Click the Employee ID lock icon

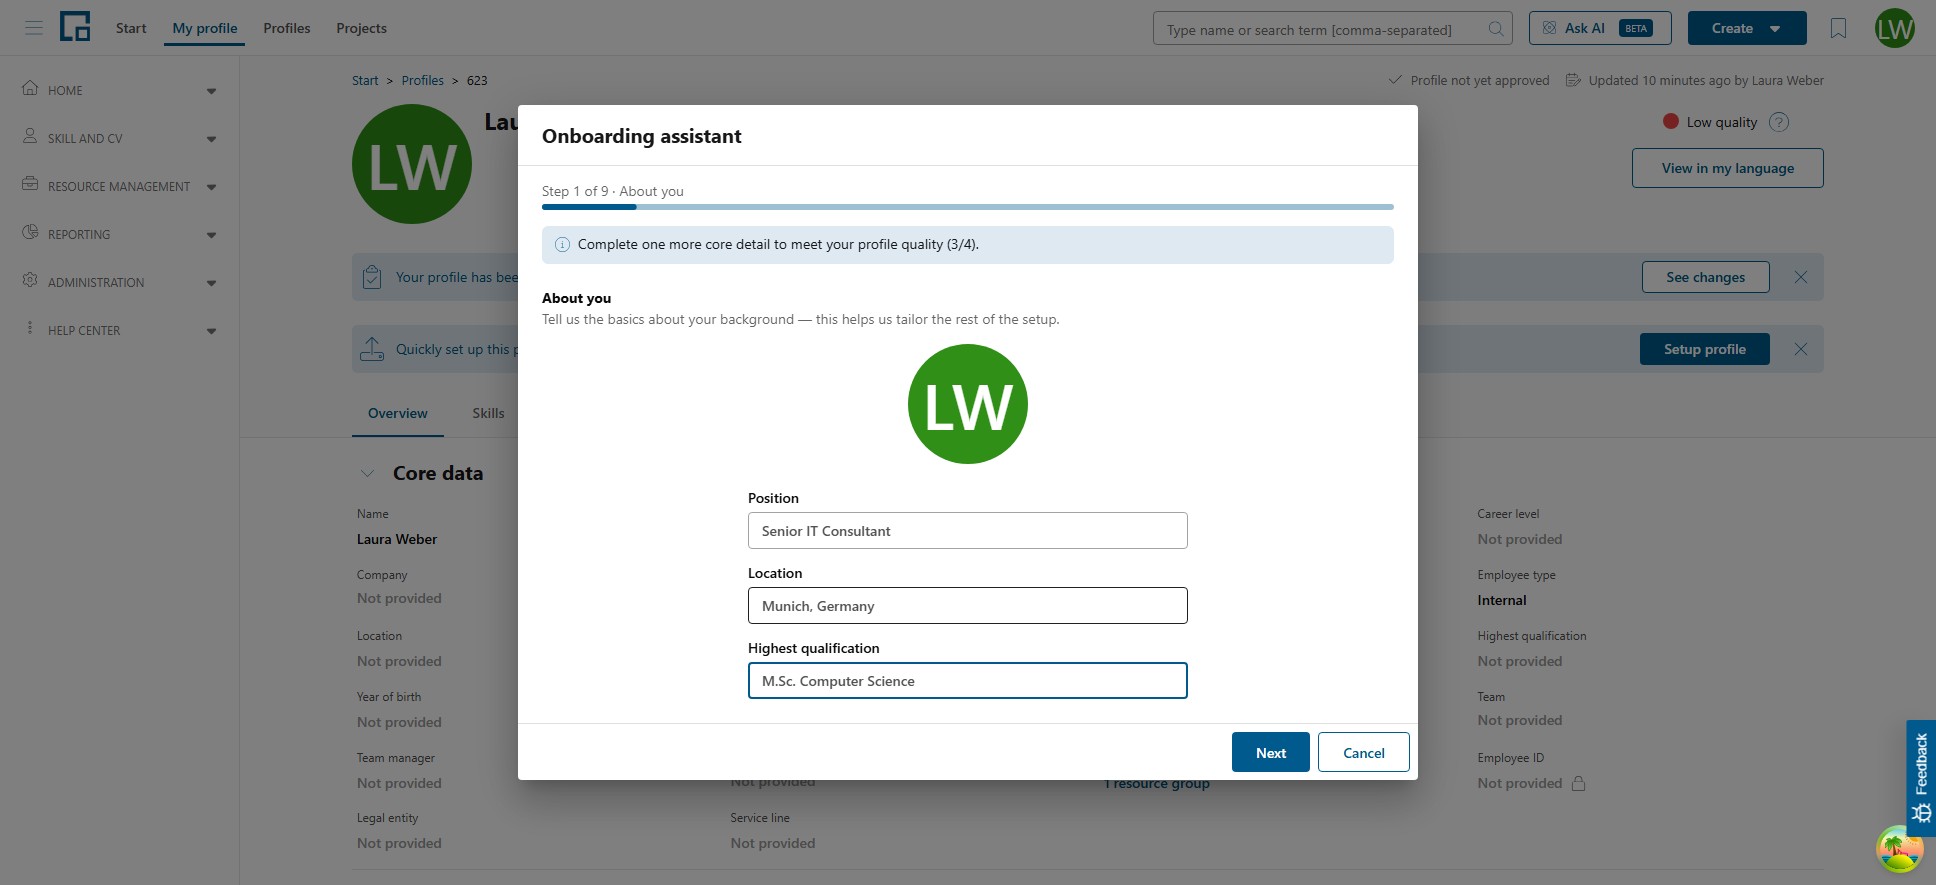coord(1578,783)
